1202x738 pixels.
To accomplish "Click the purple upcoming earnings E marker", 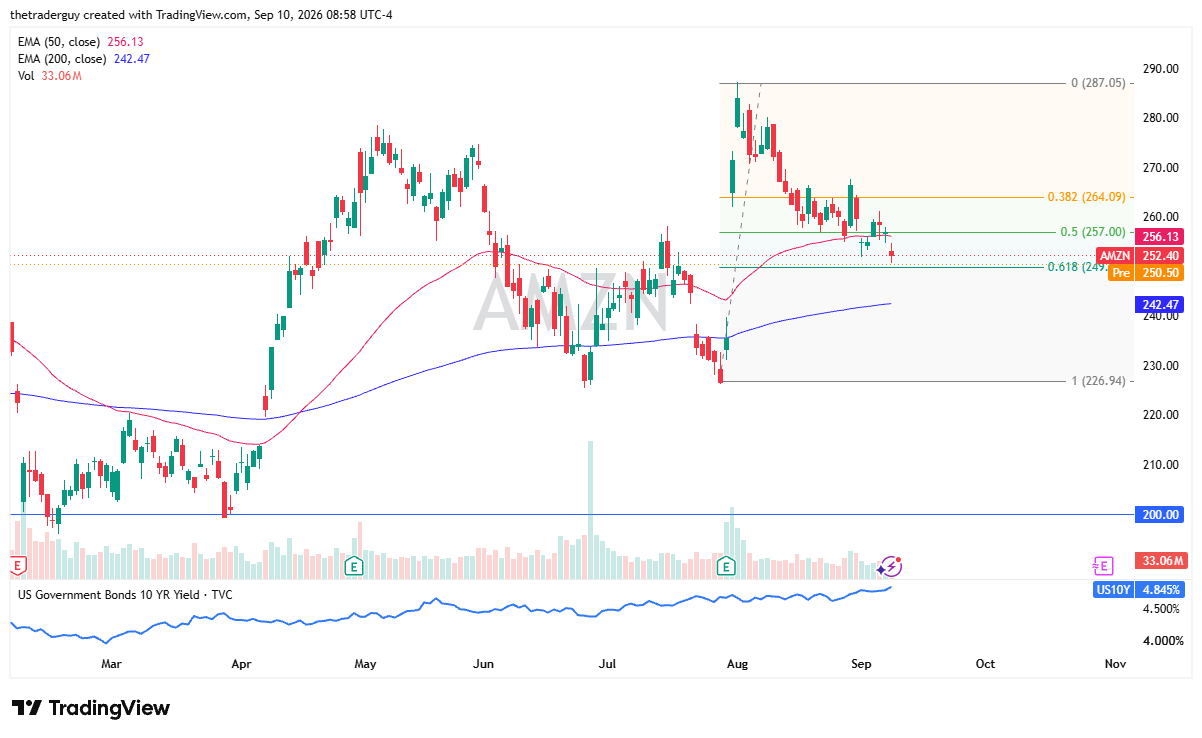I will [1103, 567].
